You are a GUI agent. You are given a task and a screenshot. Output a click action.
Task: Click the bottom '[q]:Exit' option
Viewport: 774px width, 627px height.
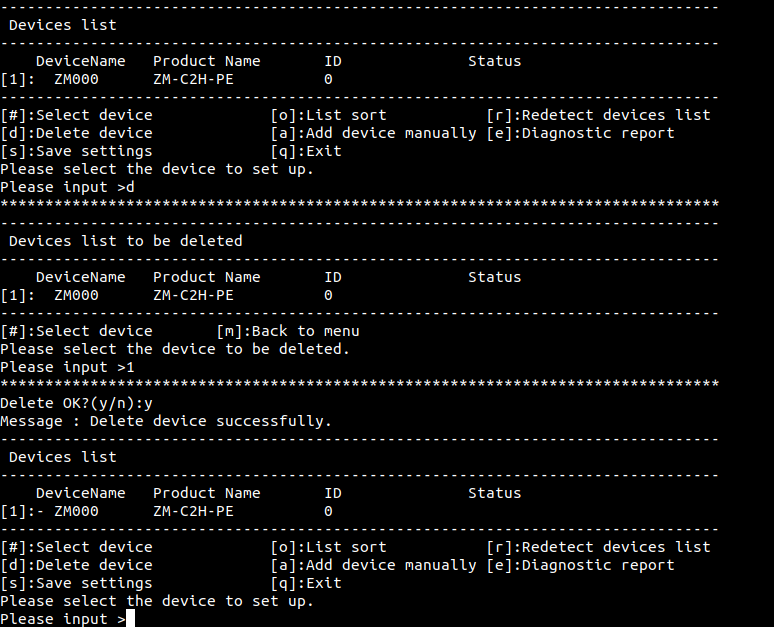click(x=306, y=583)
